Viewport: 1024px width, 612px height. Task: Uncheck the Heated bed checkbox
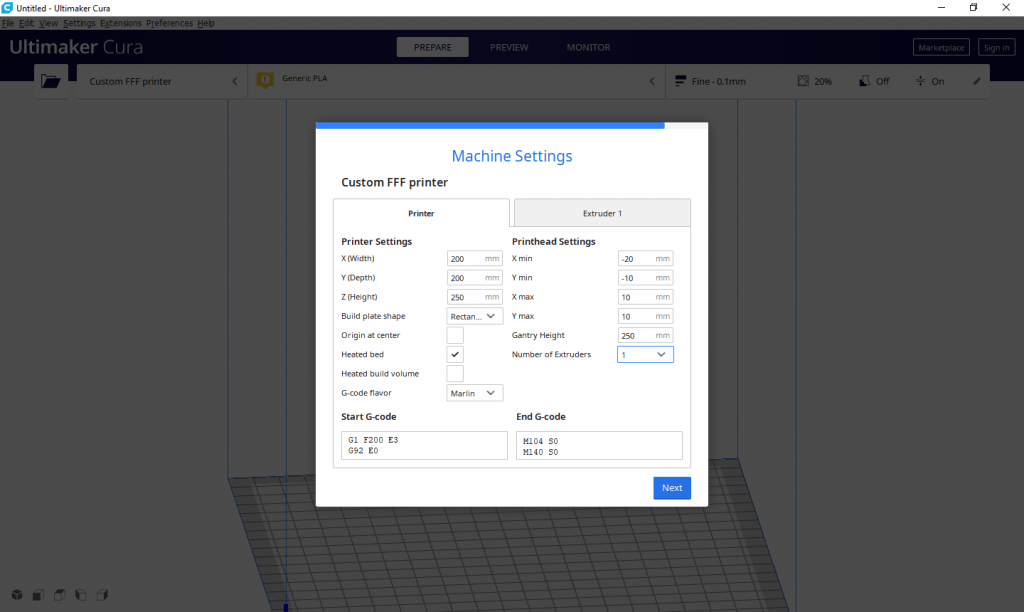click(455, 355)
